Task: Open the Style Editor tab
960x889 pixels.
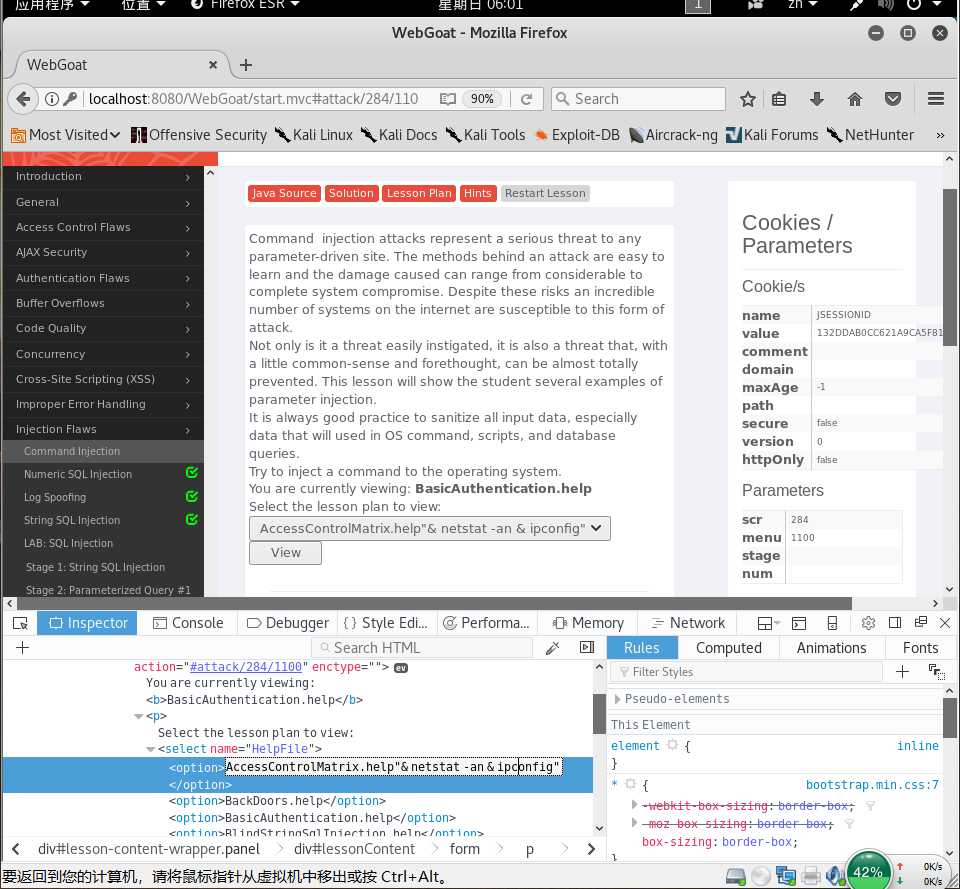Action: (386, 623)
